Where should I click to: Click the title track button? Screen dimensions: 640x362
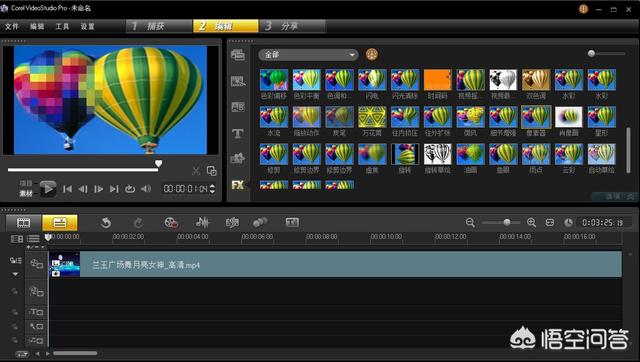[36, 312]
